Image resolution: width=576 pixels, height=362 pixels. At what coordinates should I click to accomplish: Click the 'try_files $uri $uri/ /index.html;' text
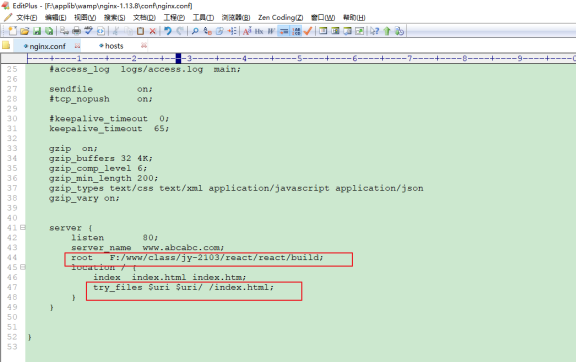coord(183,287)
